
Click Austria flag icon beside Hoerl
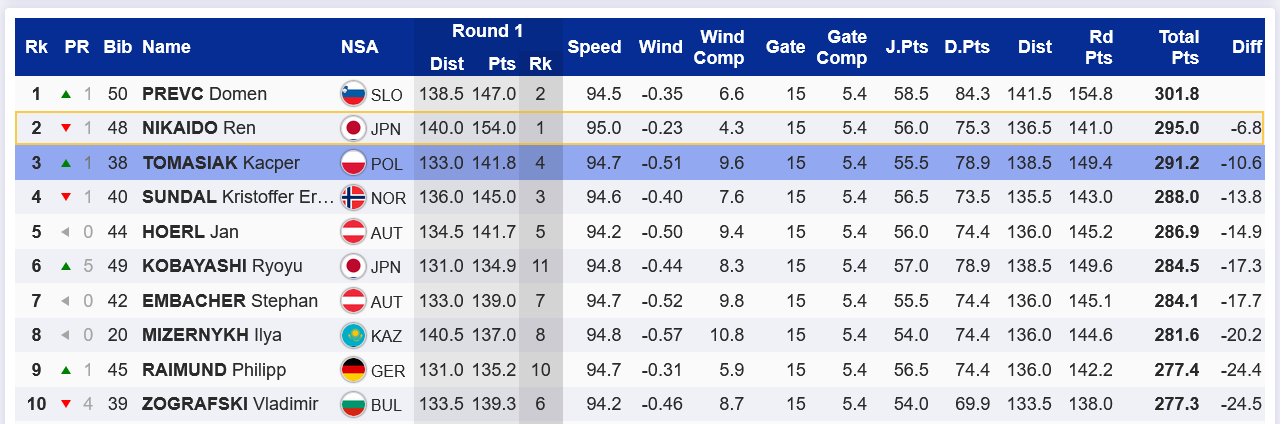352,232
